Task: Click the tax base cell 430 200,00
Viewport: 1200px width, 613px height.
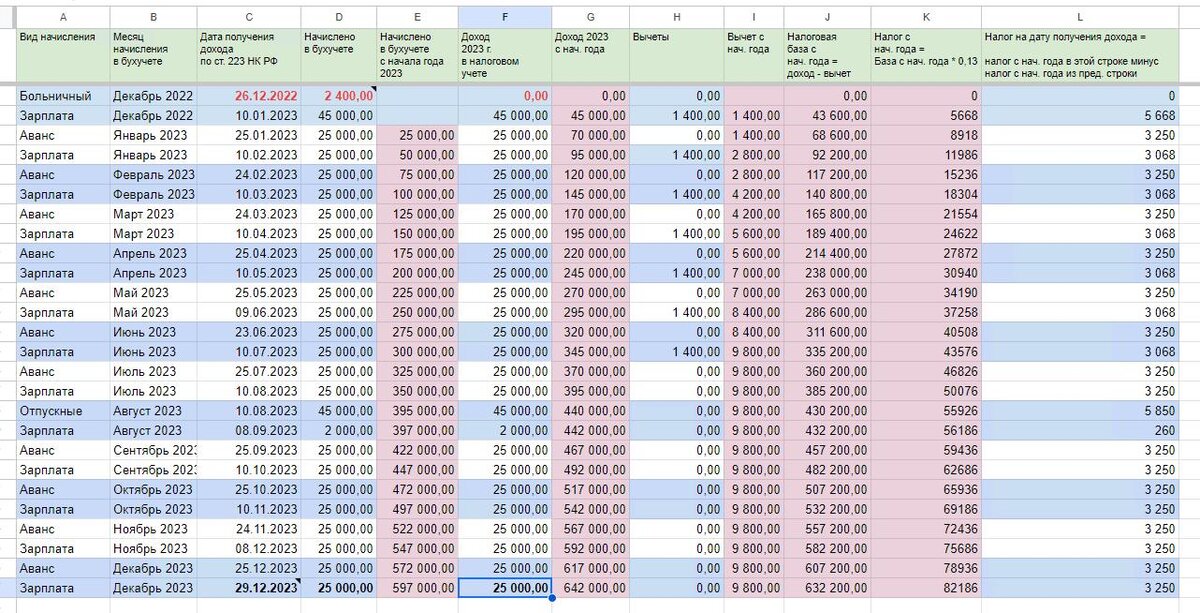Action: pyautogui.click(x=827, y=411)
